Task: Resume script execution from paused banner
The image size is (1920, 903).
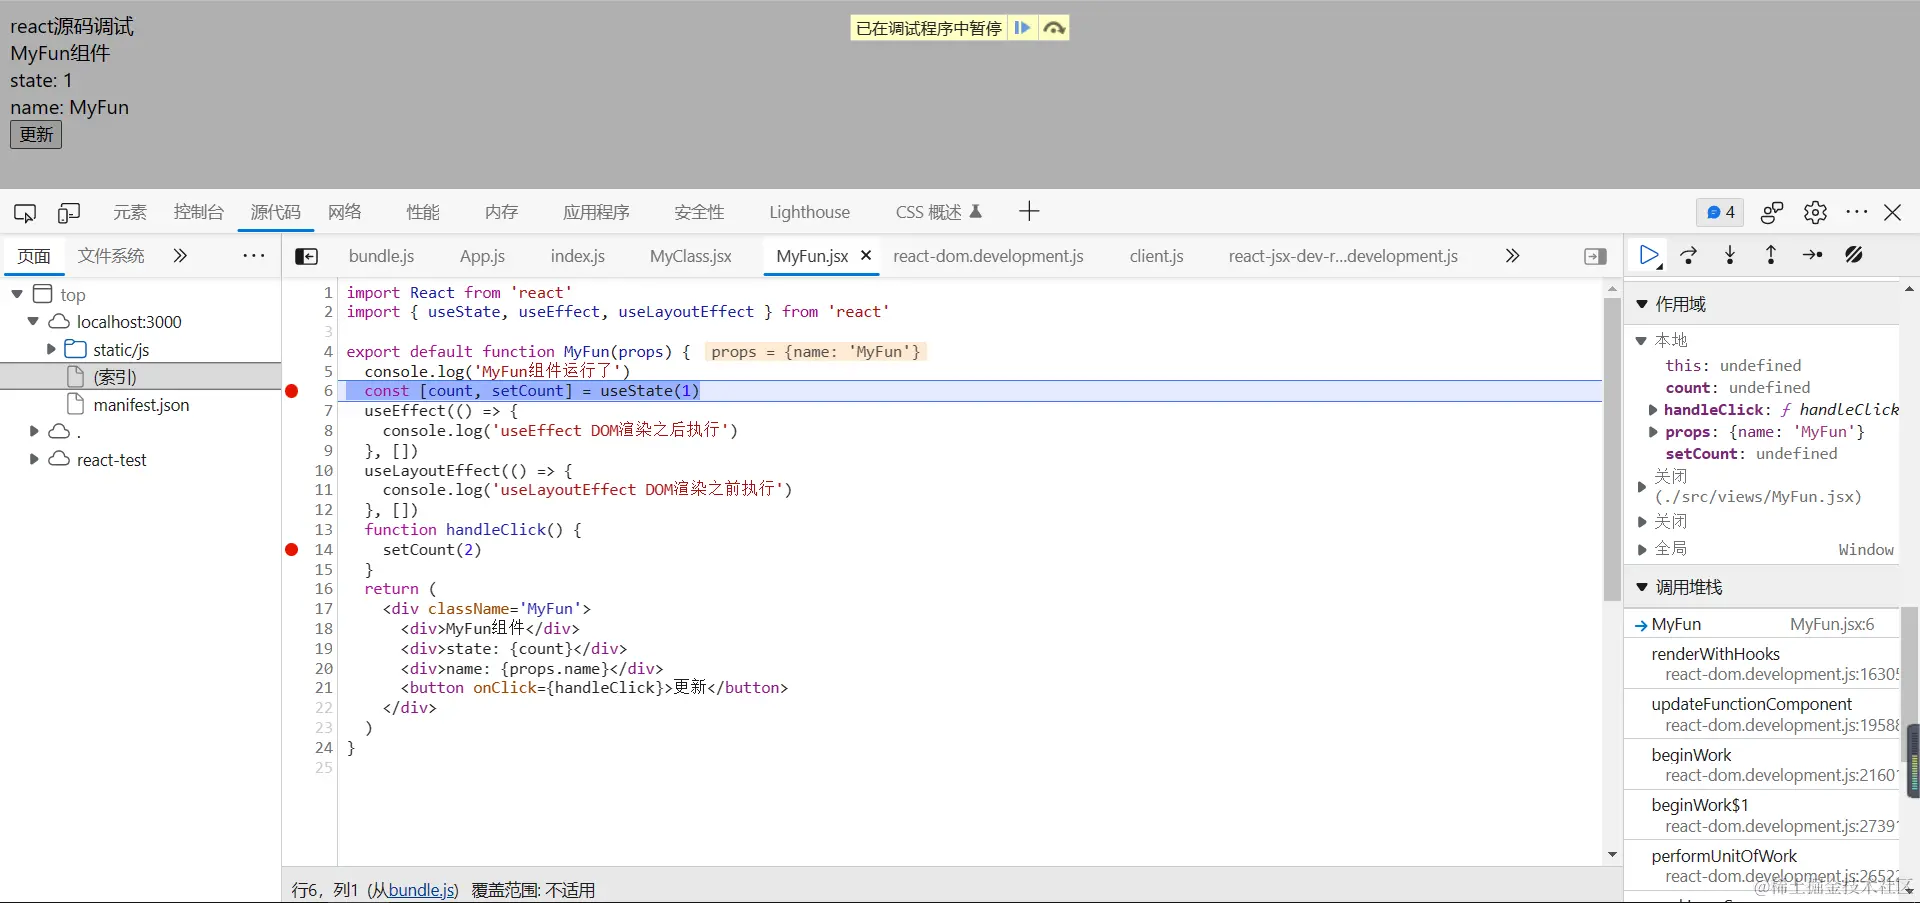Action: click(1022, 28)
